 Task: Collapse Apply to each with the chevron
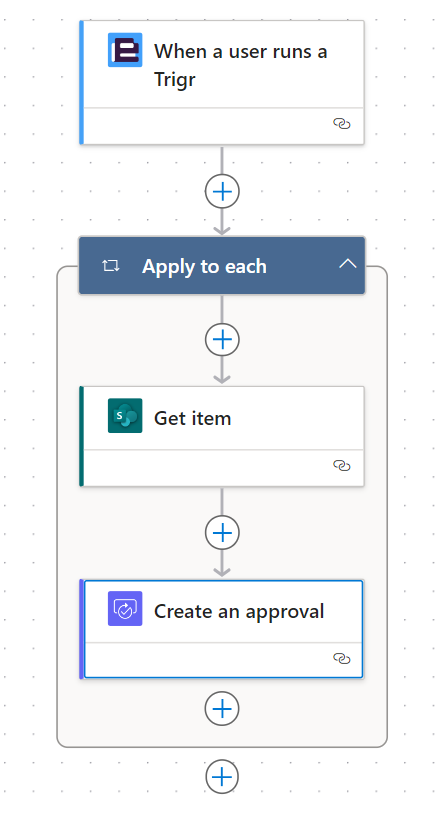click(x=348, y=264)
